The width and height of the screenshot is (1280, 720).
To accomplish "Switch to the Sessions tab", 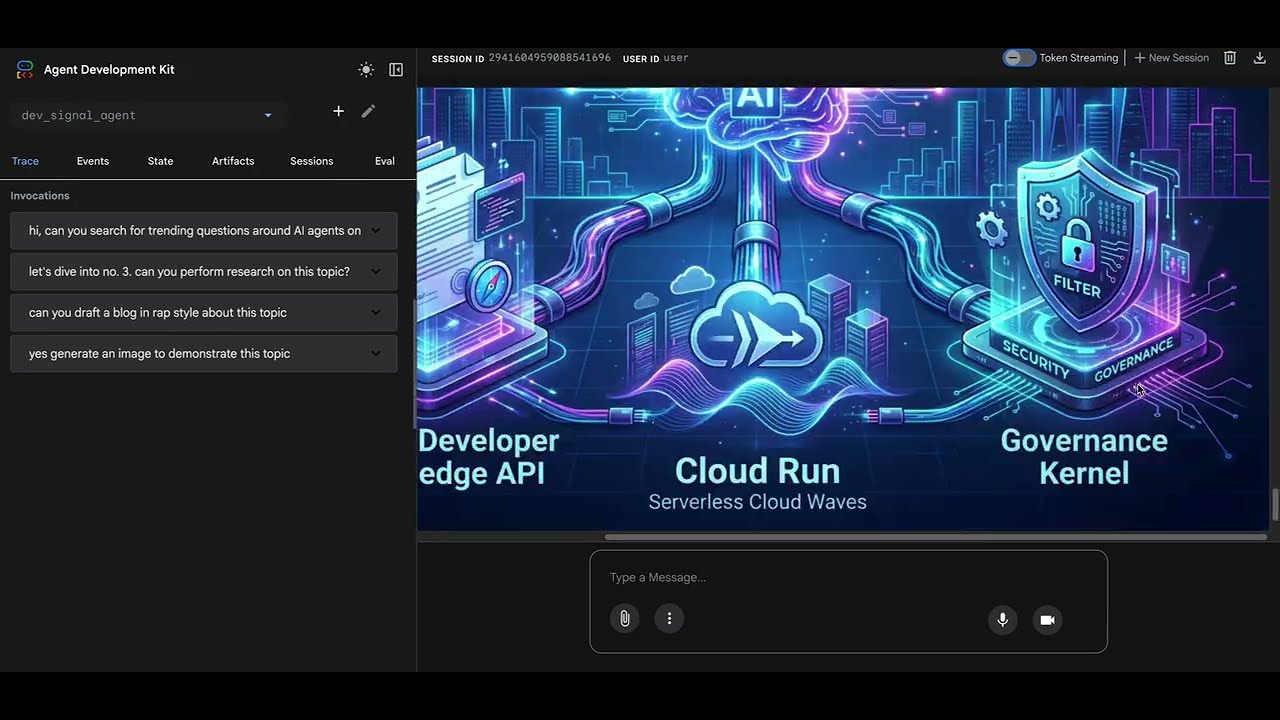I will pyautogui.click(x=312, y=161).
